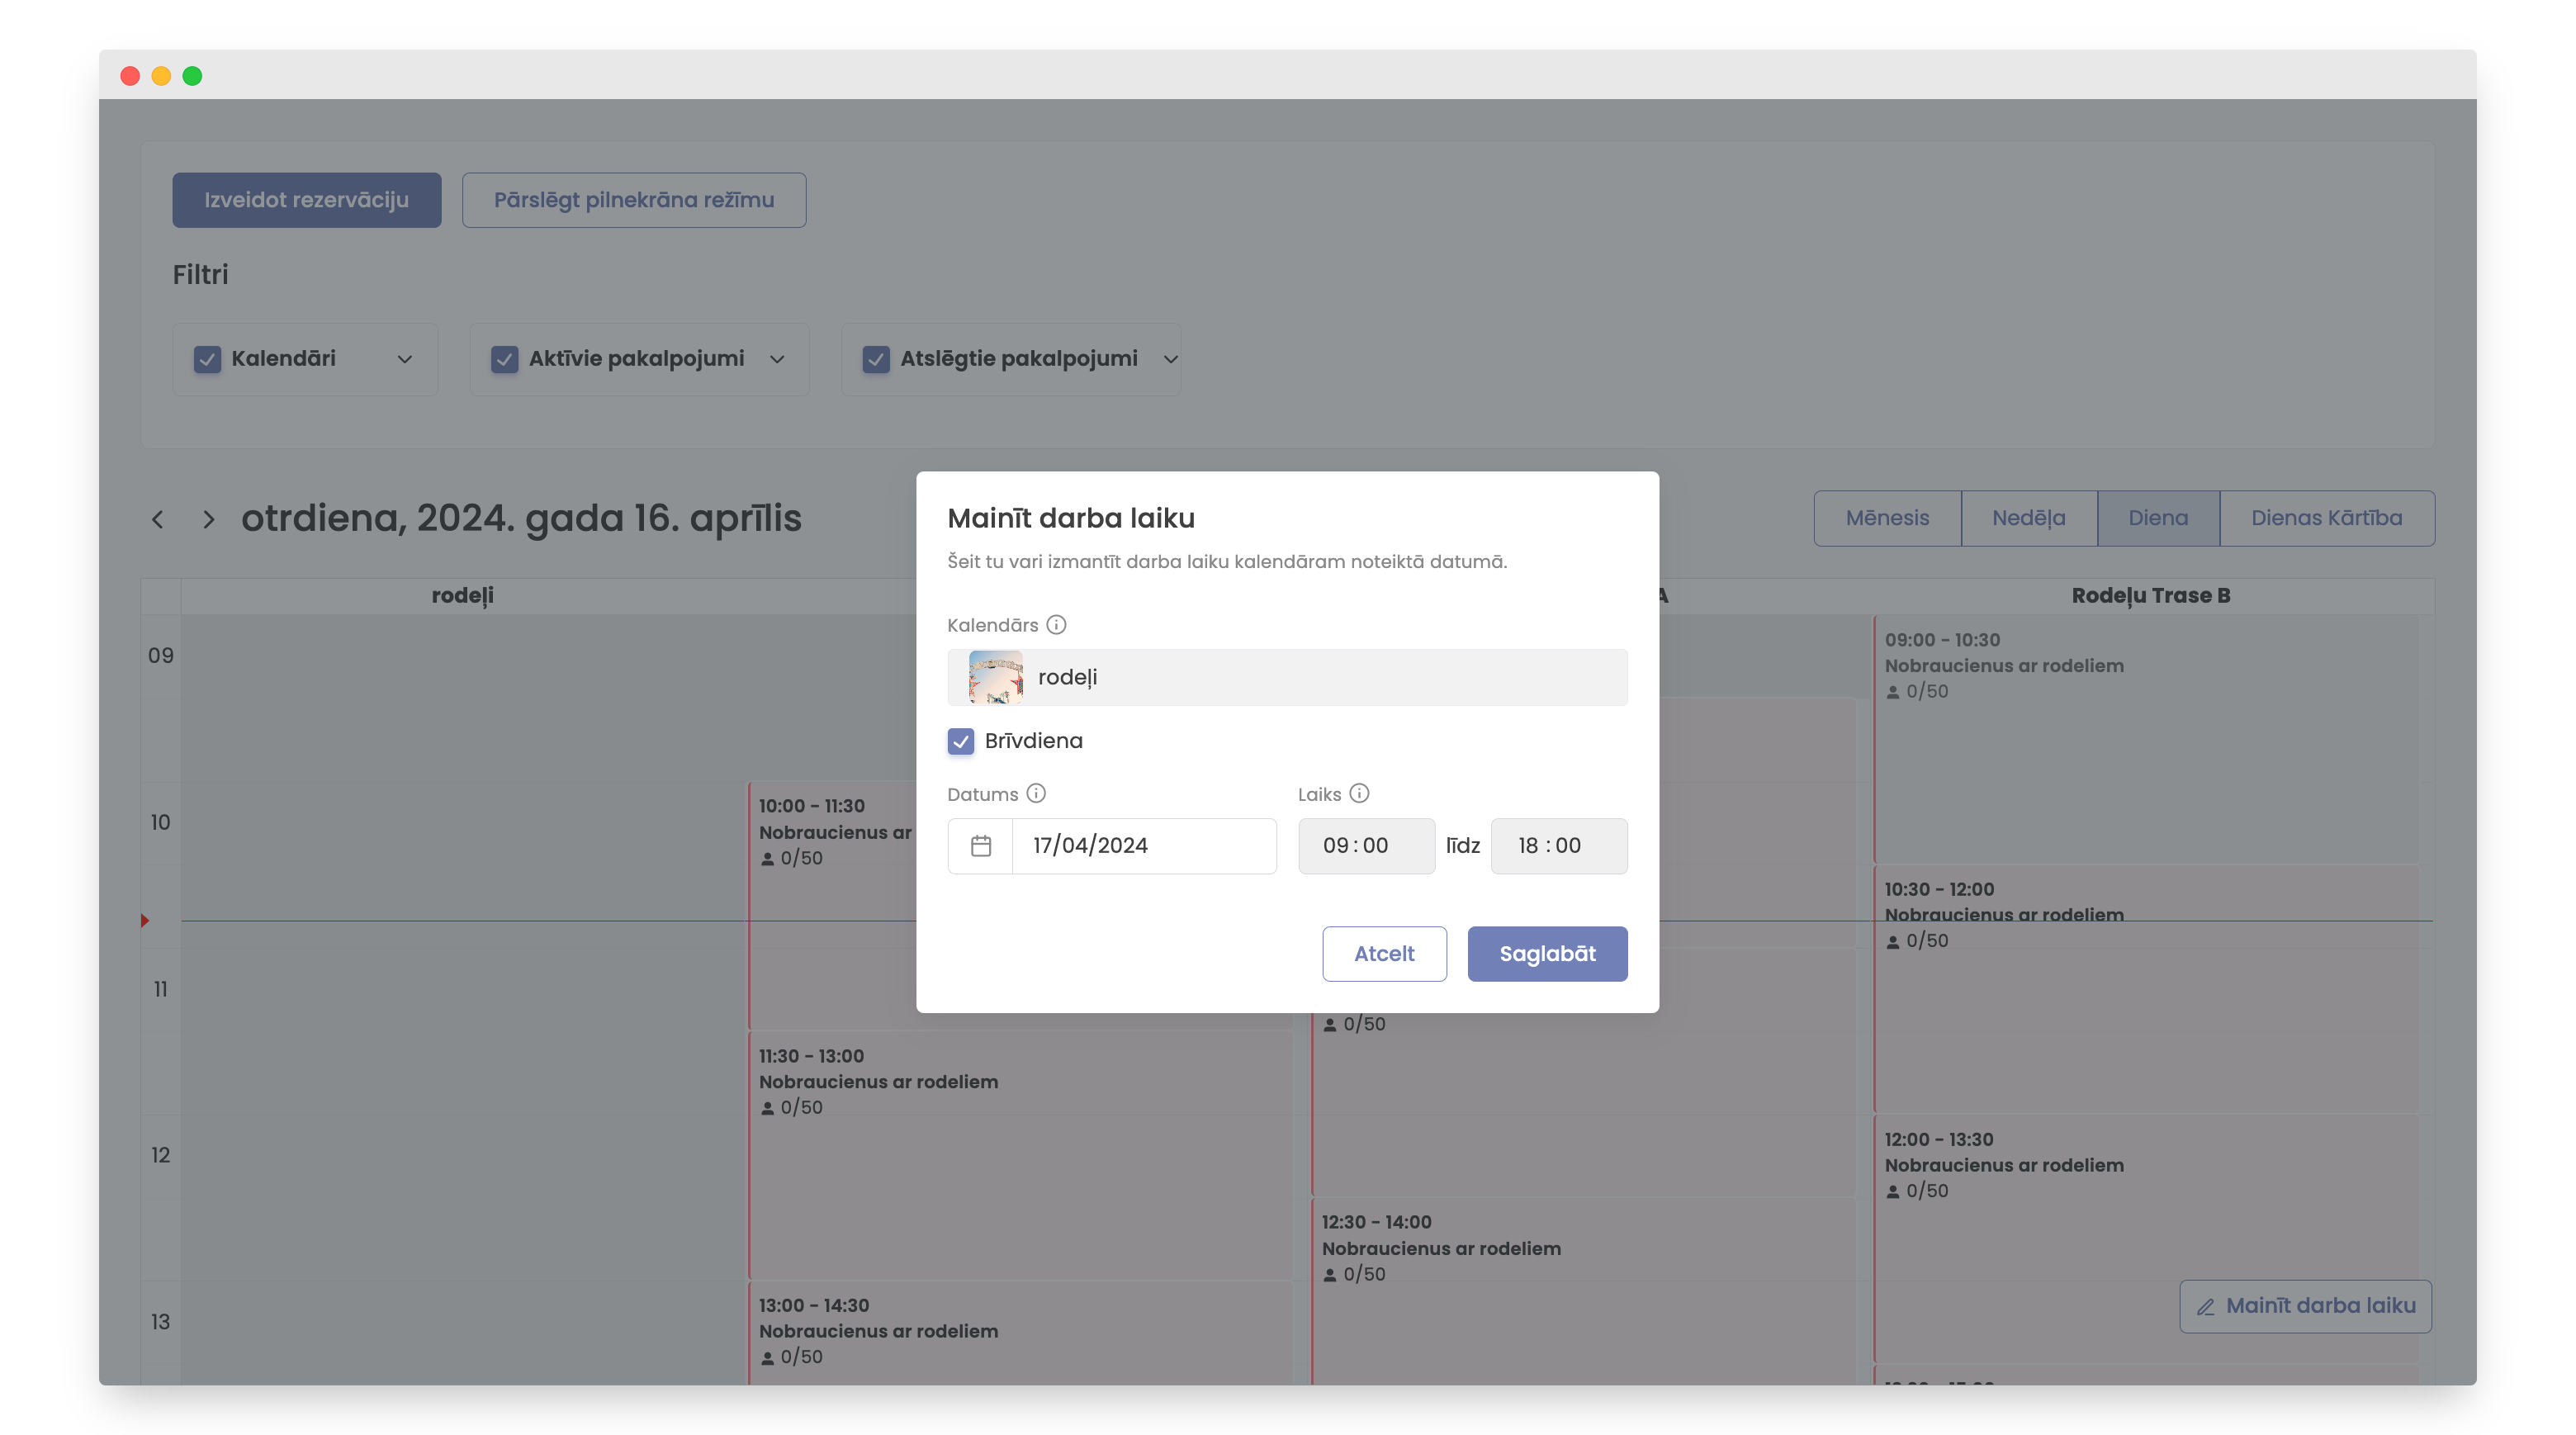Click the Datums info icon
2576x1435 pixels.
[1036, 793]
